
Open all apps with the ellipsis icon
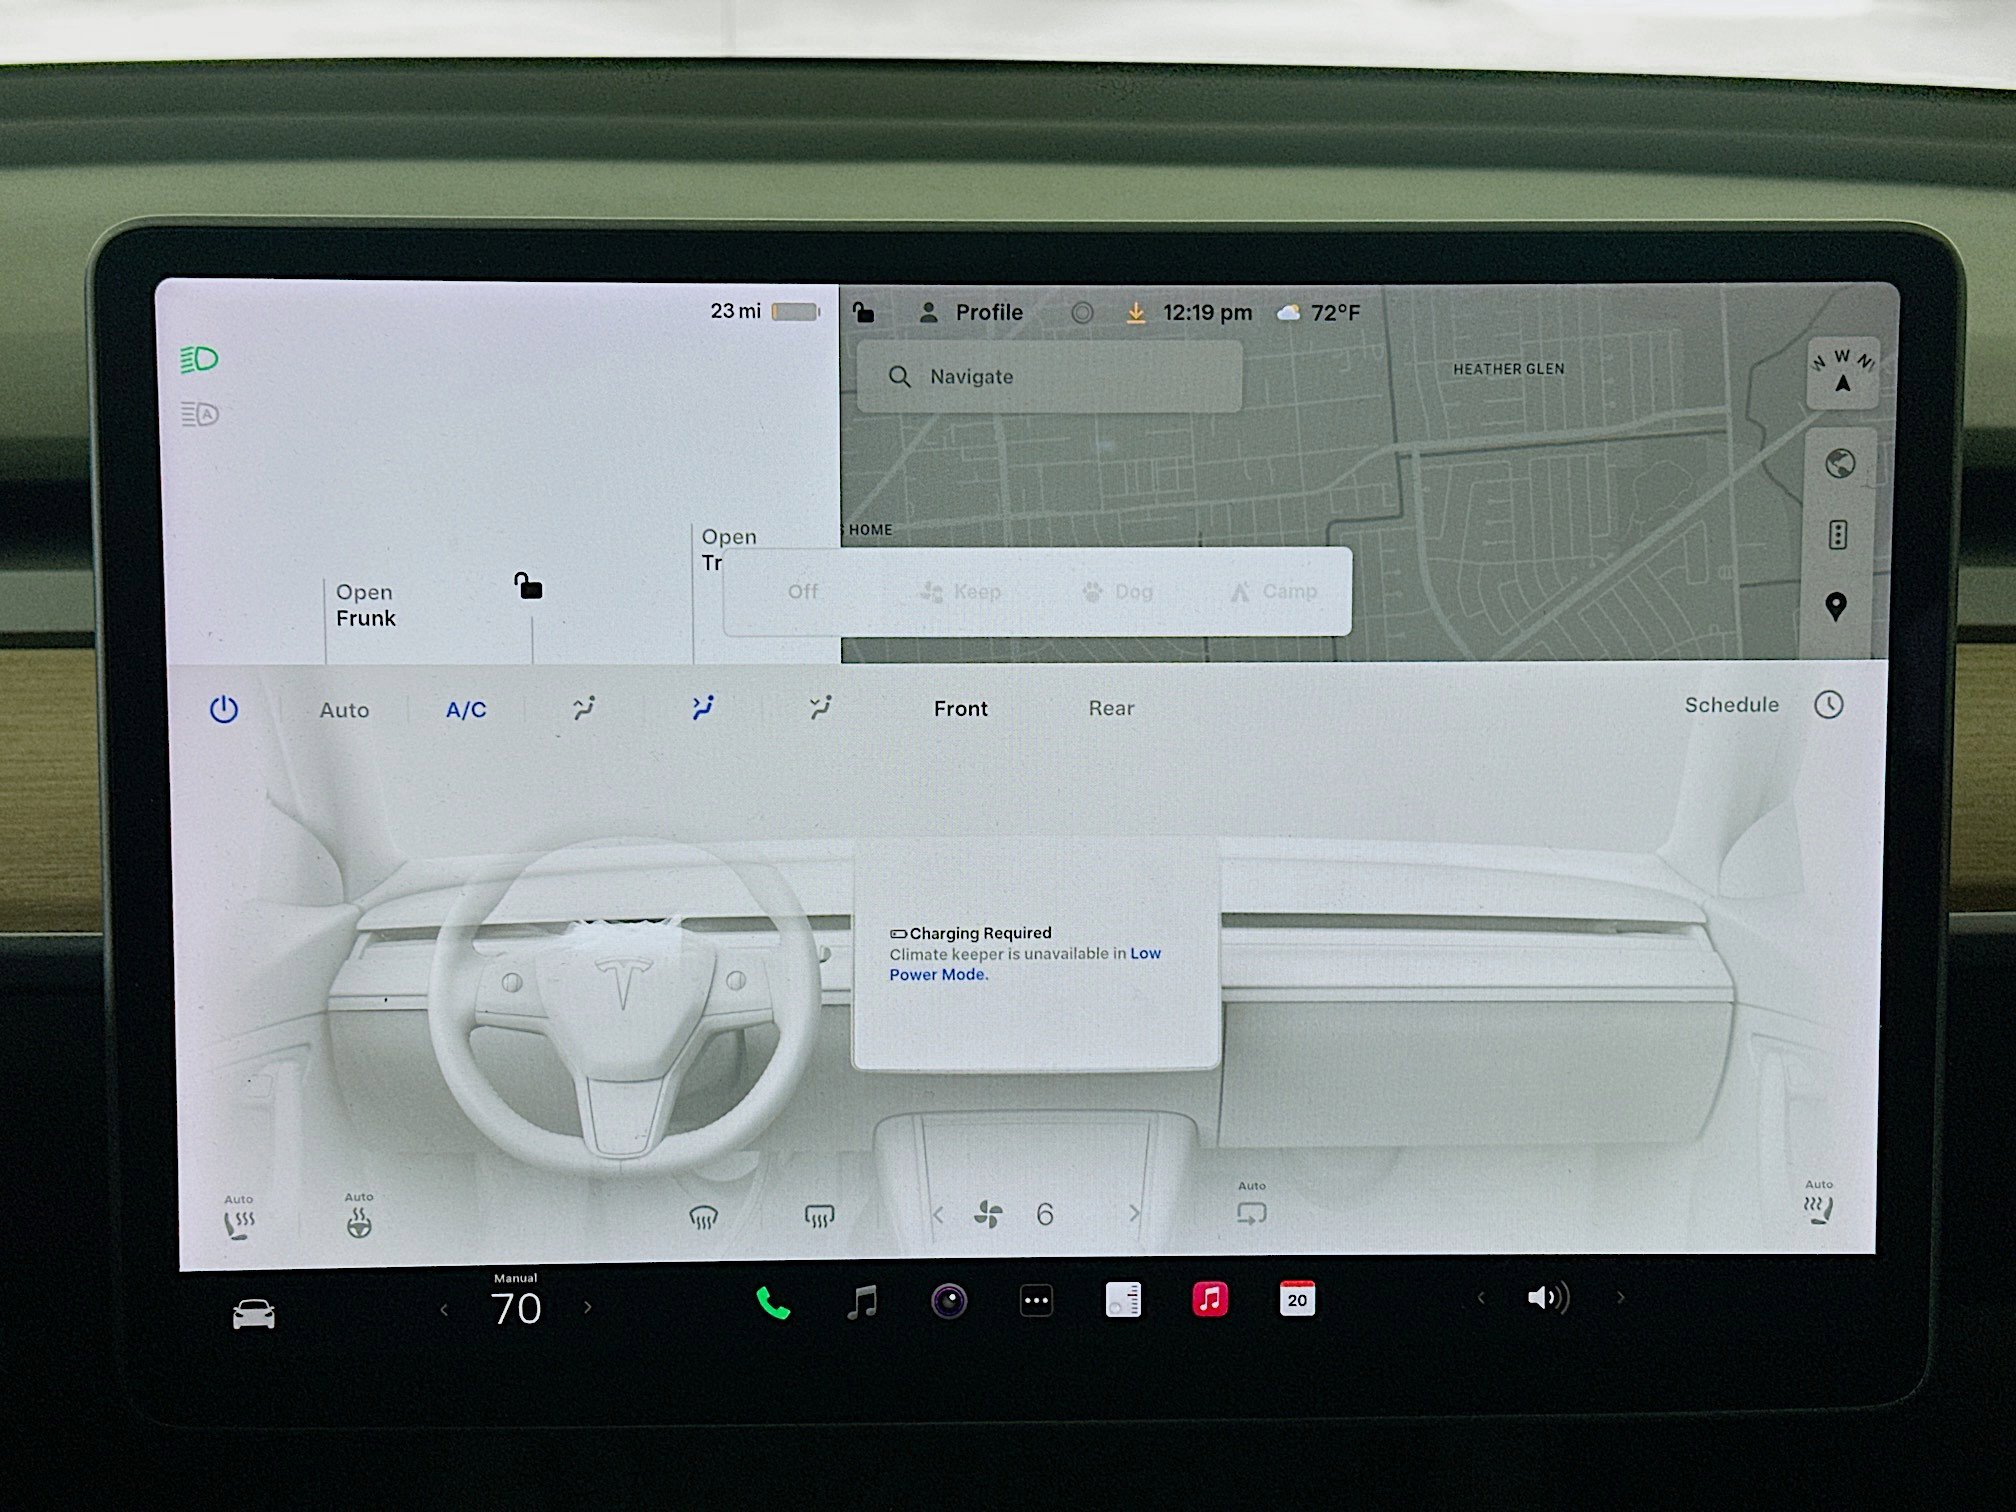(1036, 1300)
